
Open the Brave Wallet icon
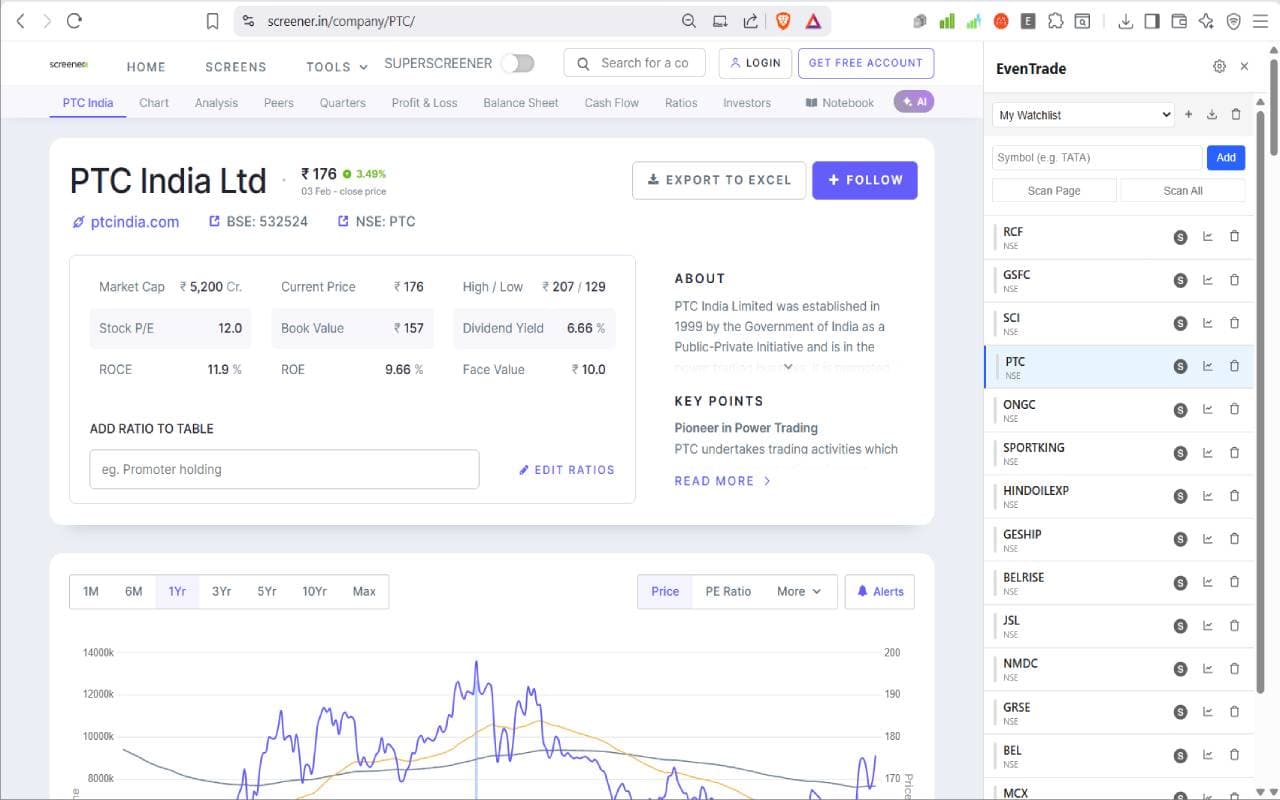(x=1179, y=21)
